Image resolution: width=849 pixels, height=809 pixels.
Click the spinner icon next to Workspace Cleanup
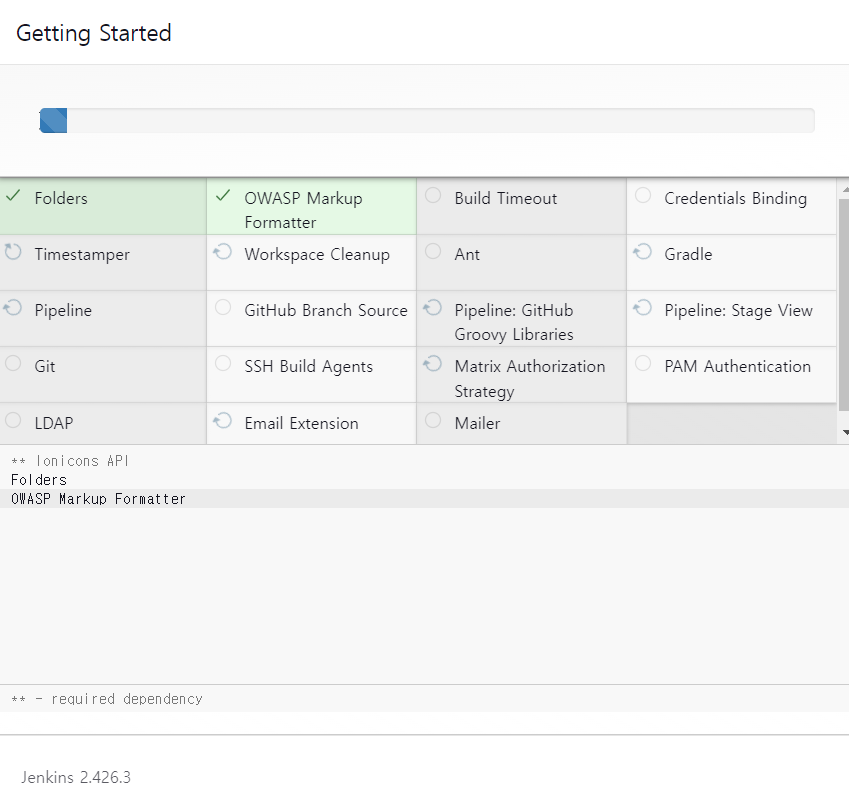(x=223, y=252)
